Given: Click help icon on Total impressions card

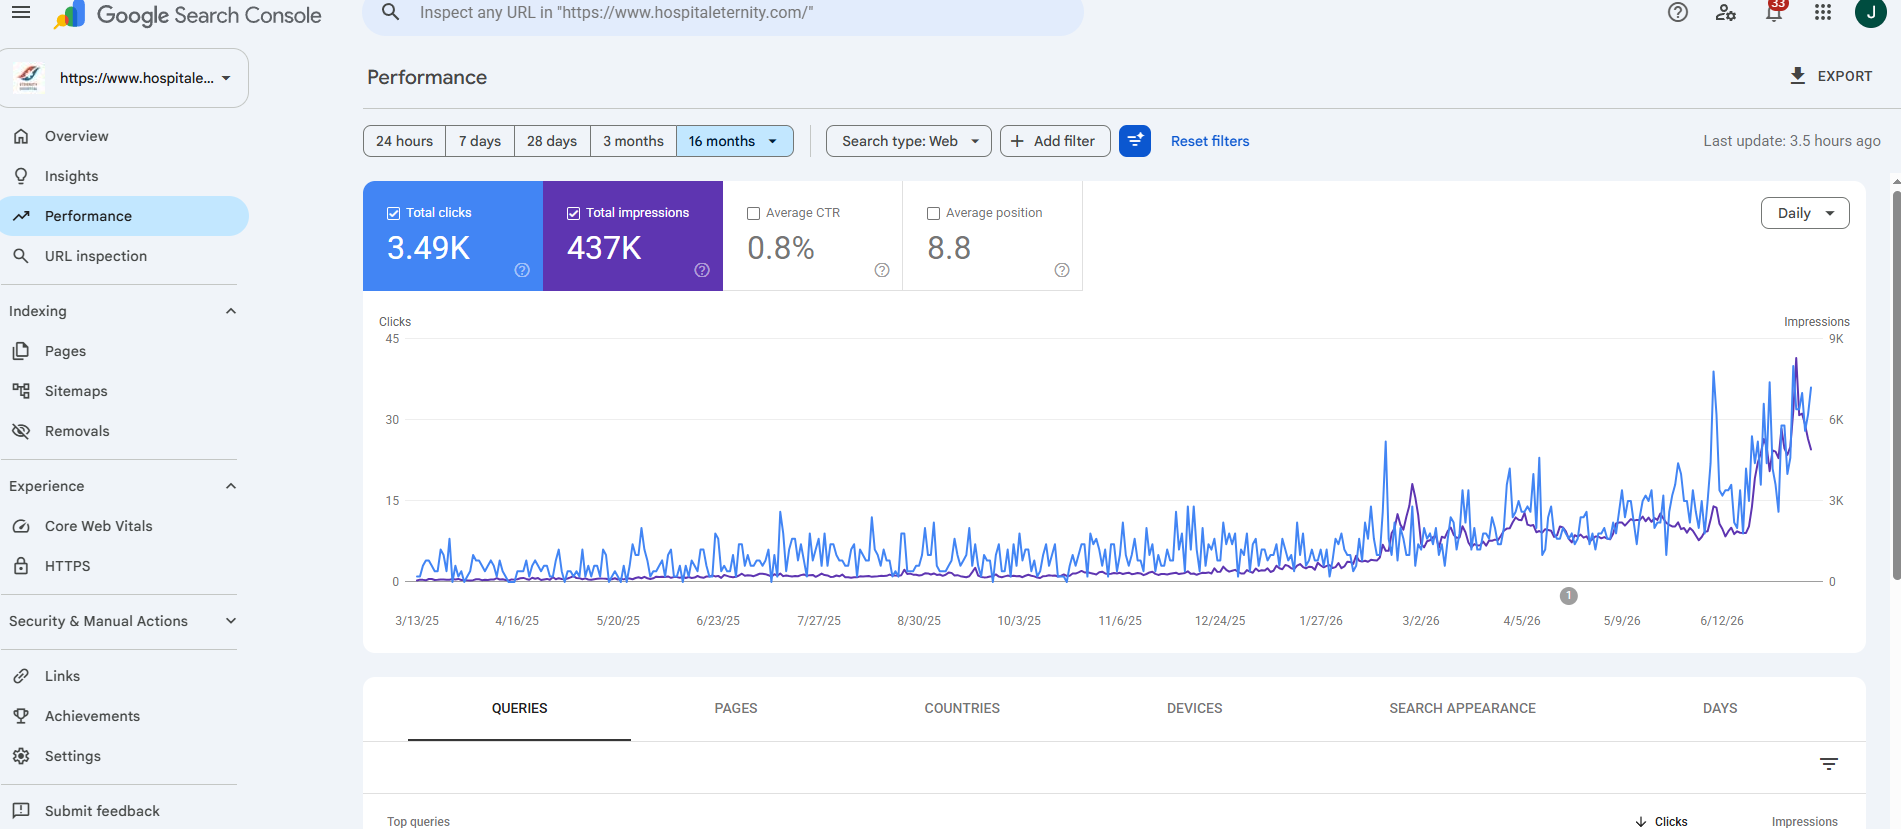Looking at the screenshot, I should [x=702, y=270].
